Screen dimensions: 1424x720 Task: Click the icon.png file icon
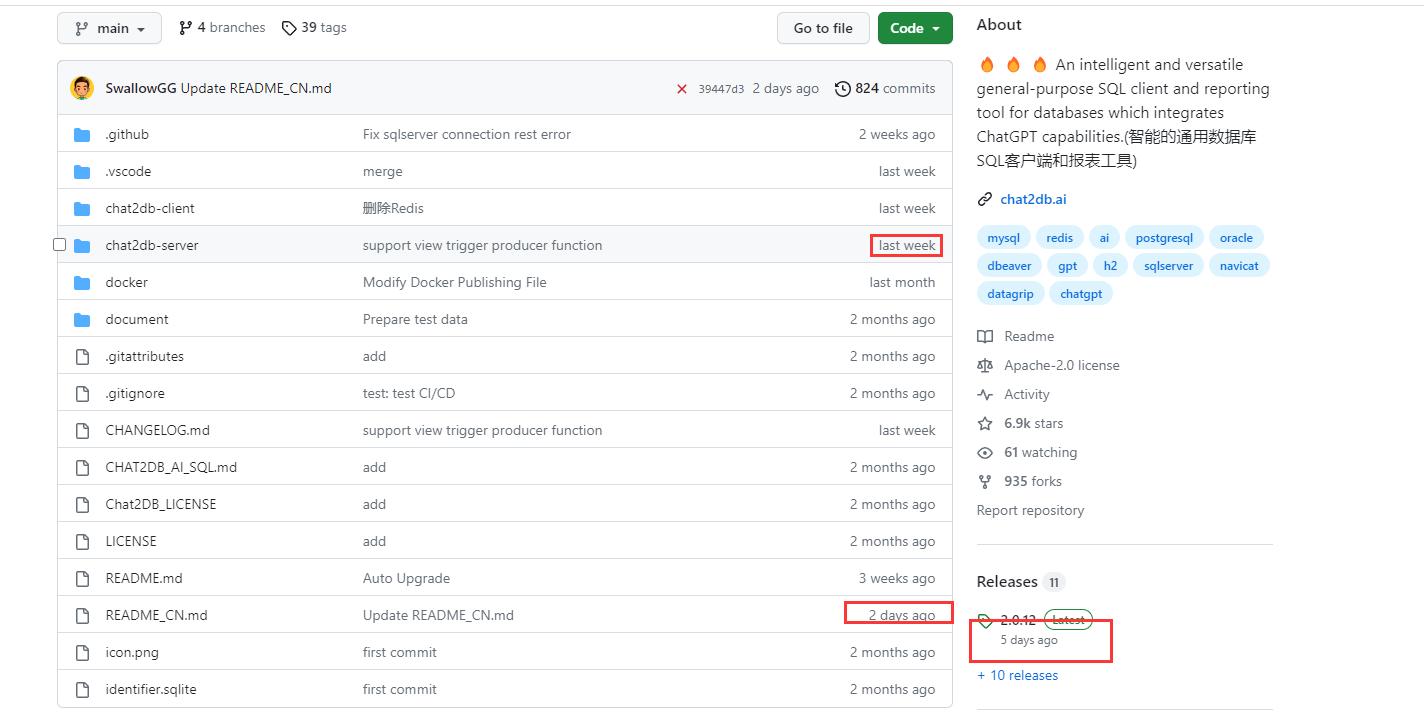[82, 652]
